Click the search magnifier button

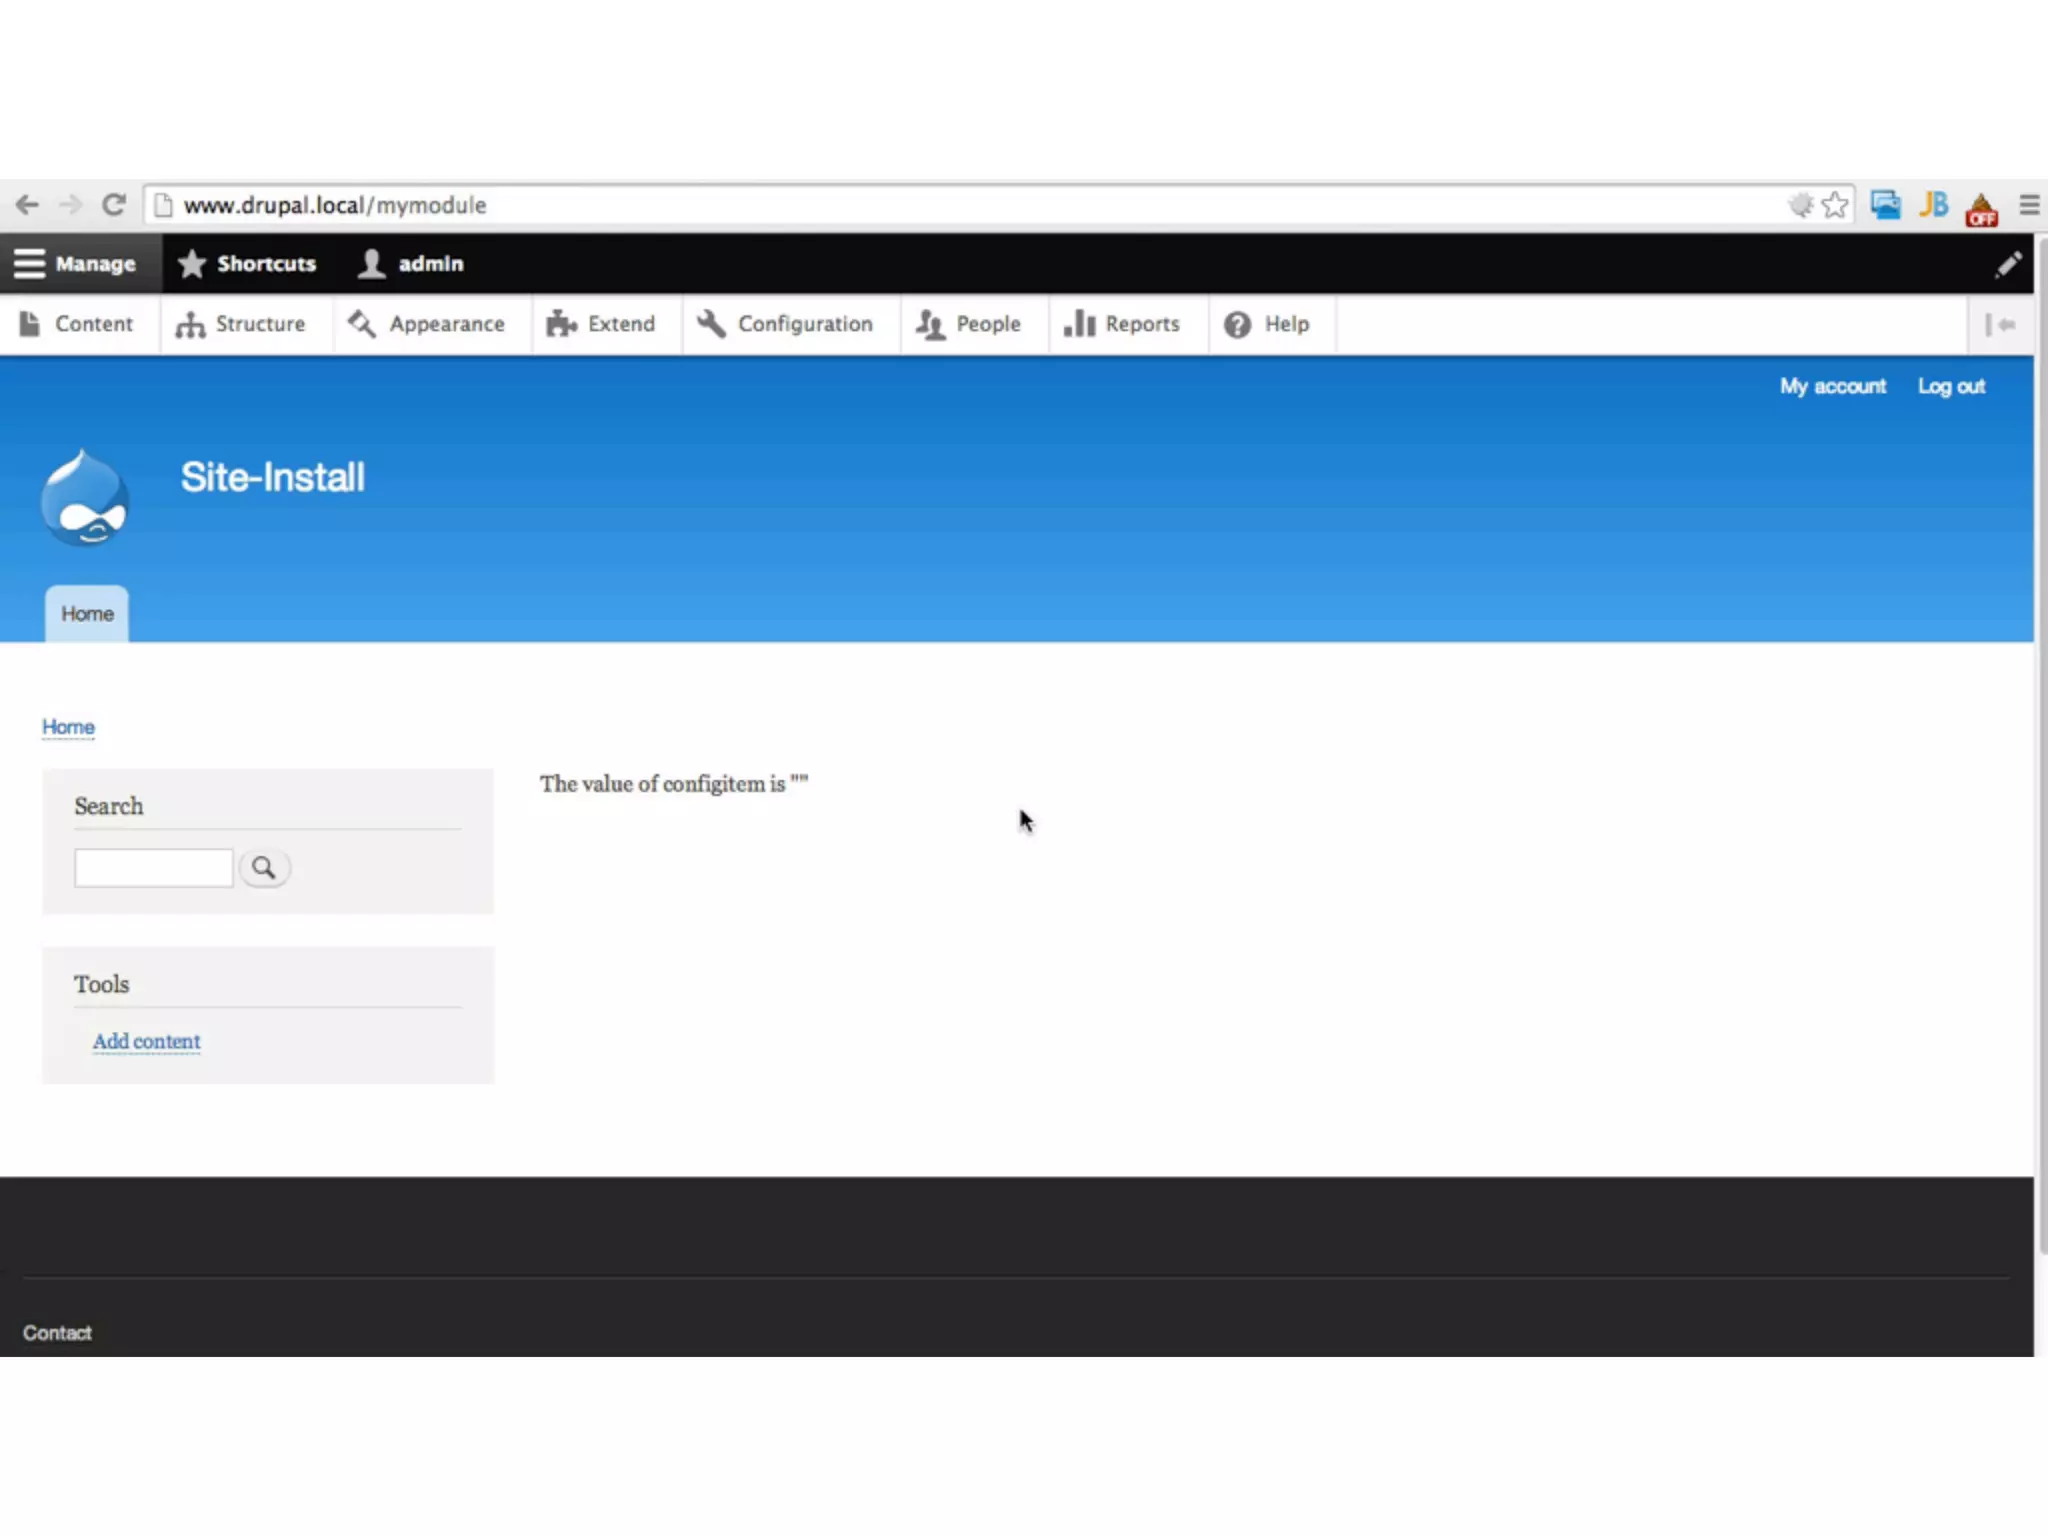264,868
